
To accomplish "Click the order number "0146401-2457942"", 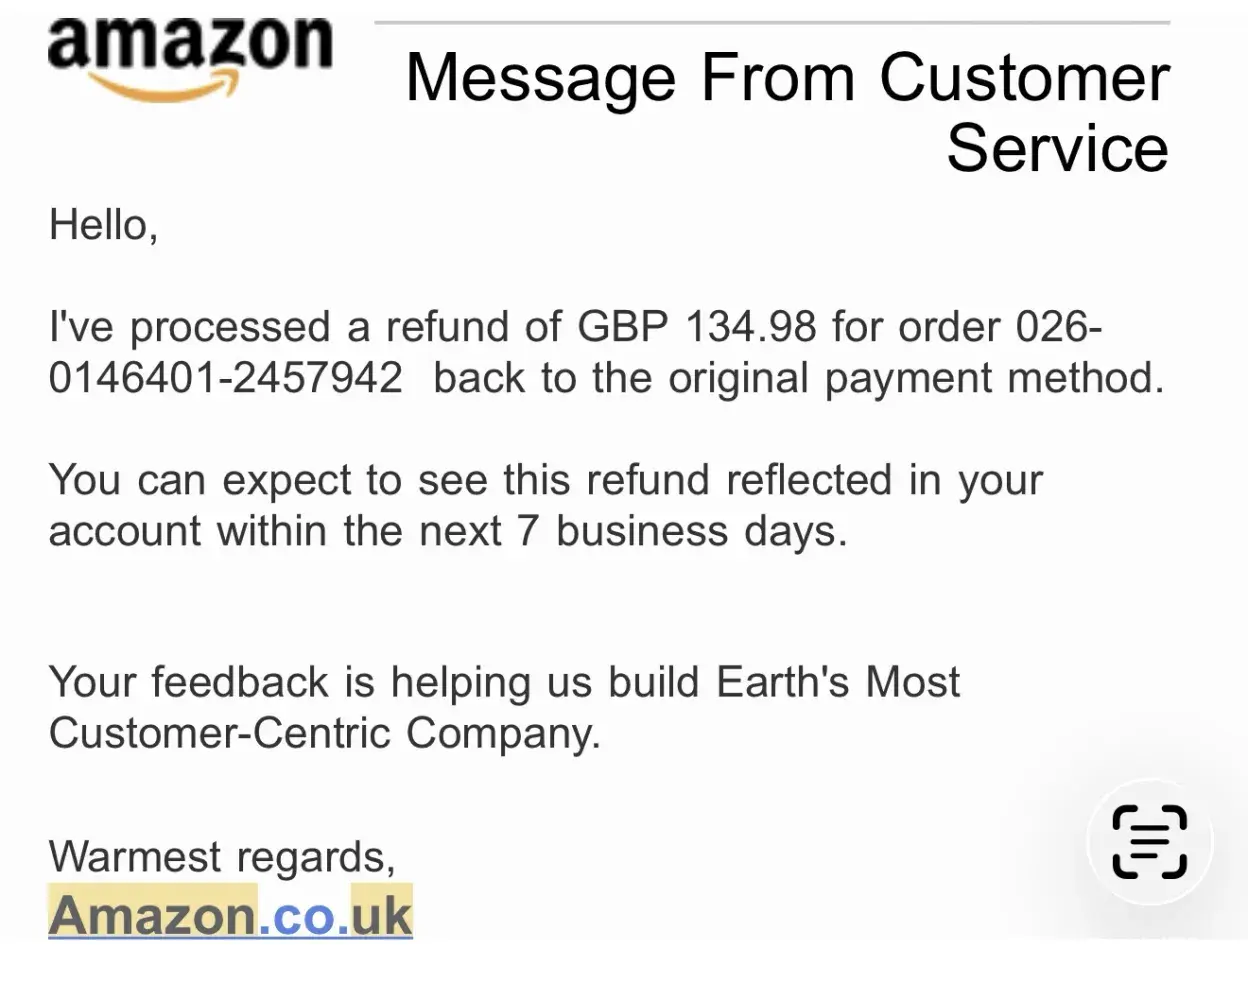I will point(225,378).
